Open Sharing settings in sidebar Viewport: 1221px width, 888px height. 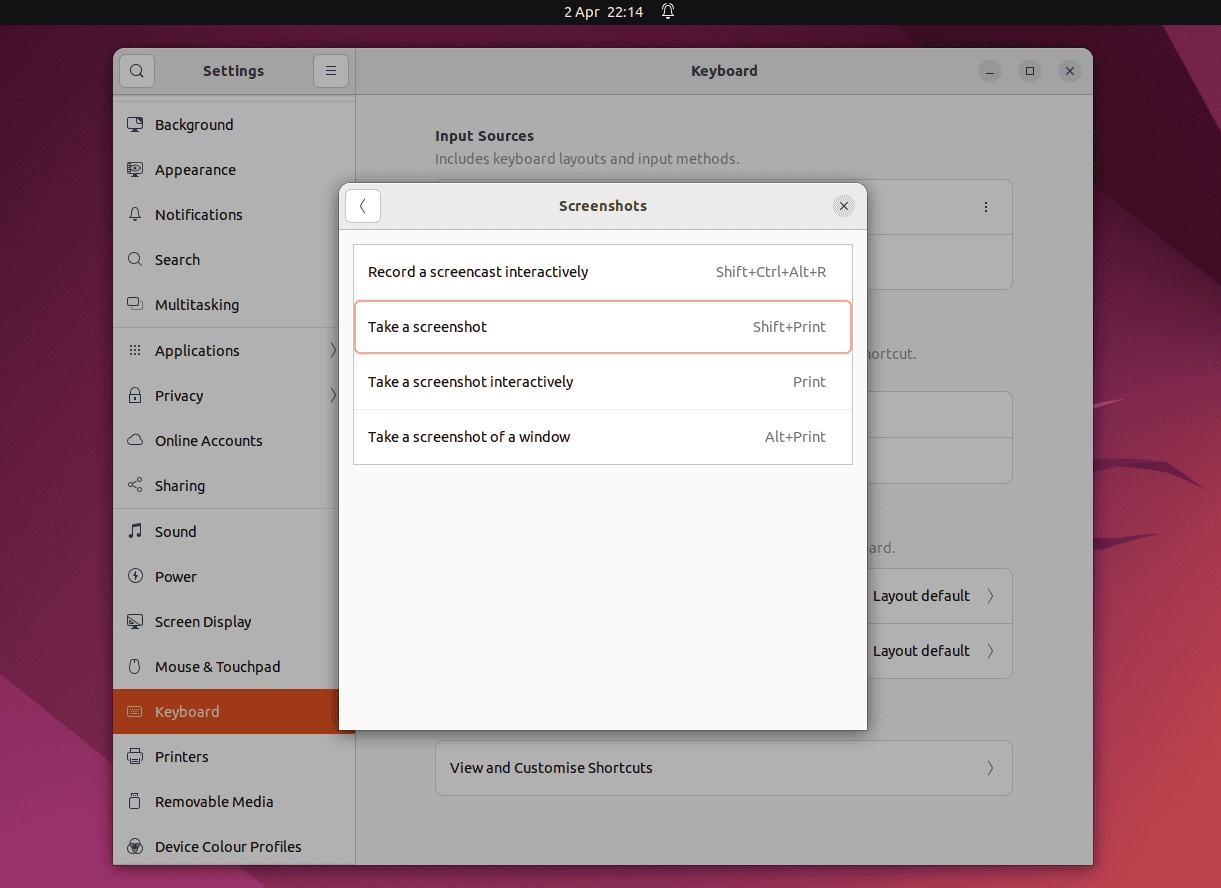click(234, 485)
